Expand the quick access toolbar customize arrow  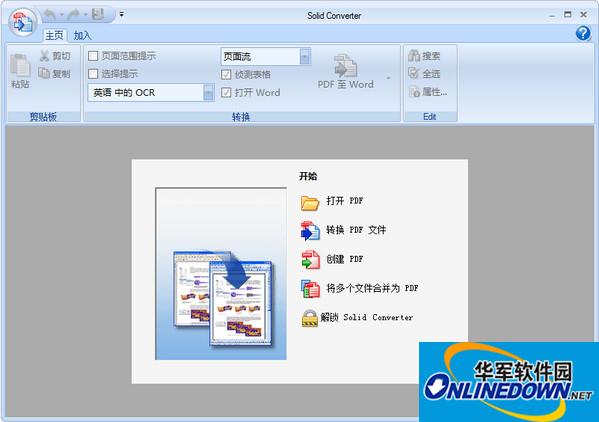pos(121,15)
